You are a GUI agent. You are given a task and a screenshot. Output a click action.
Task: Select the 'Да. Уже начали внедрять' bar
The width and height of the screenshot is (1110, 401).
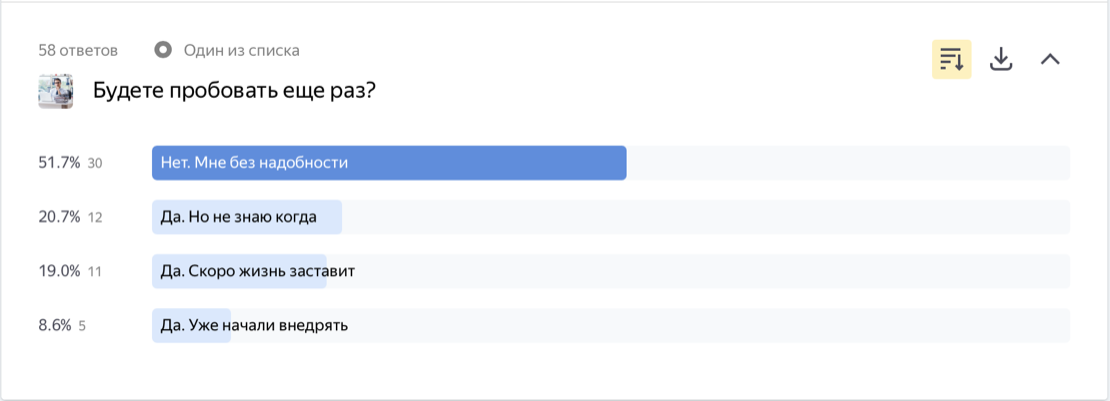click(x=611, y=325)
